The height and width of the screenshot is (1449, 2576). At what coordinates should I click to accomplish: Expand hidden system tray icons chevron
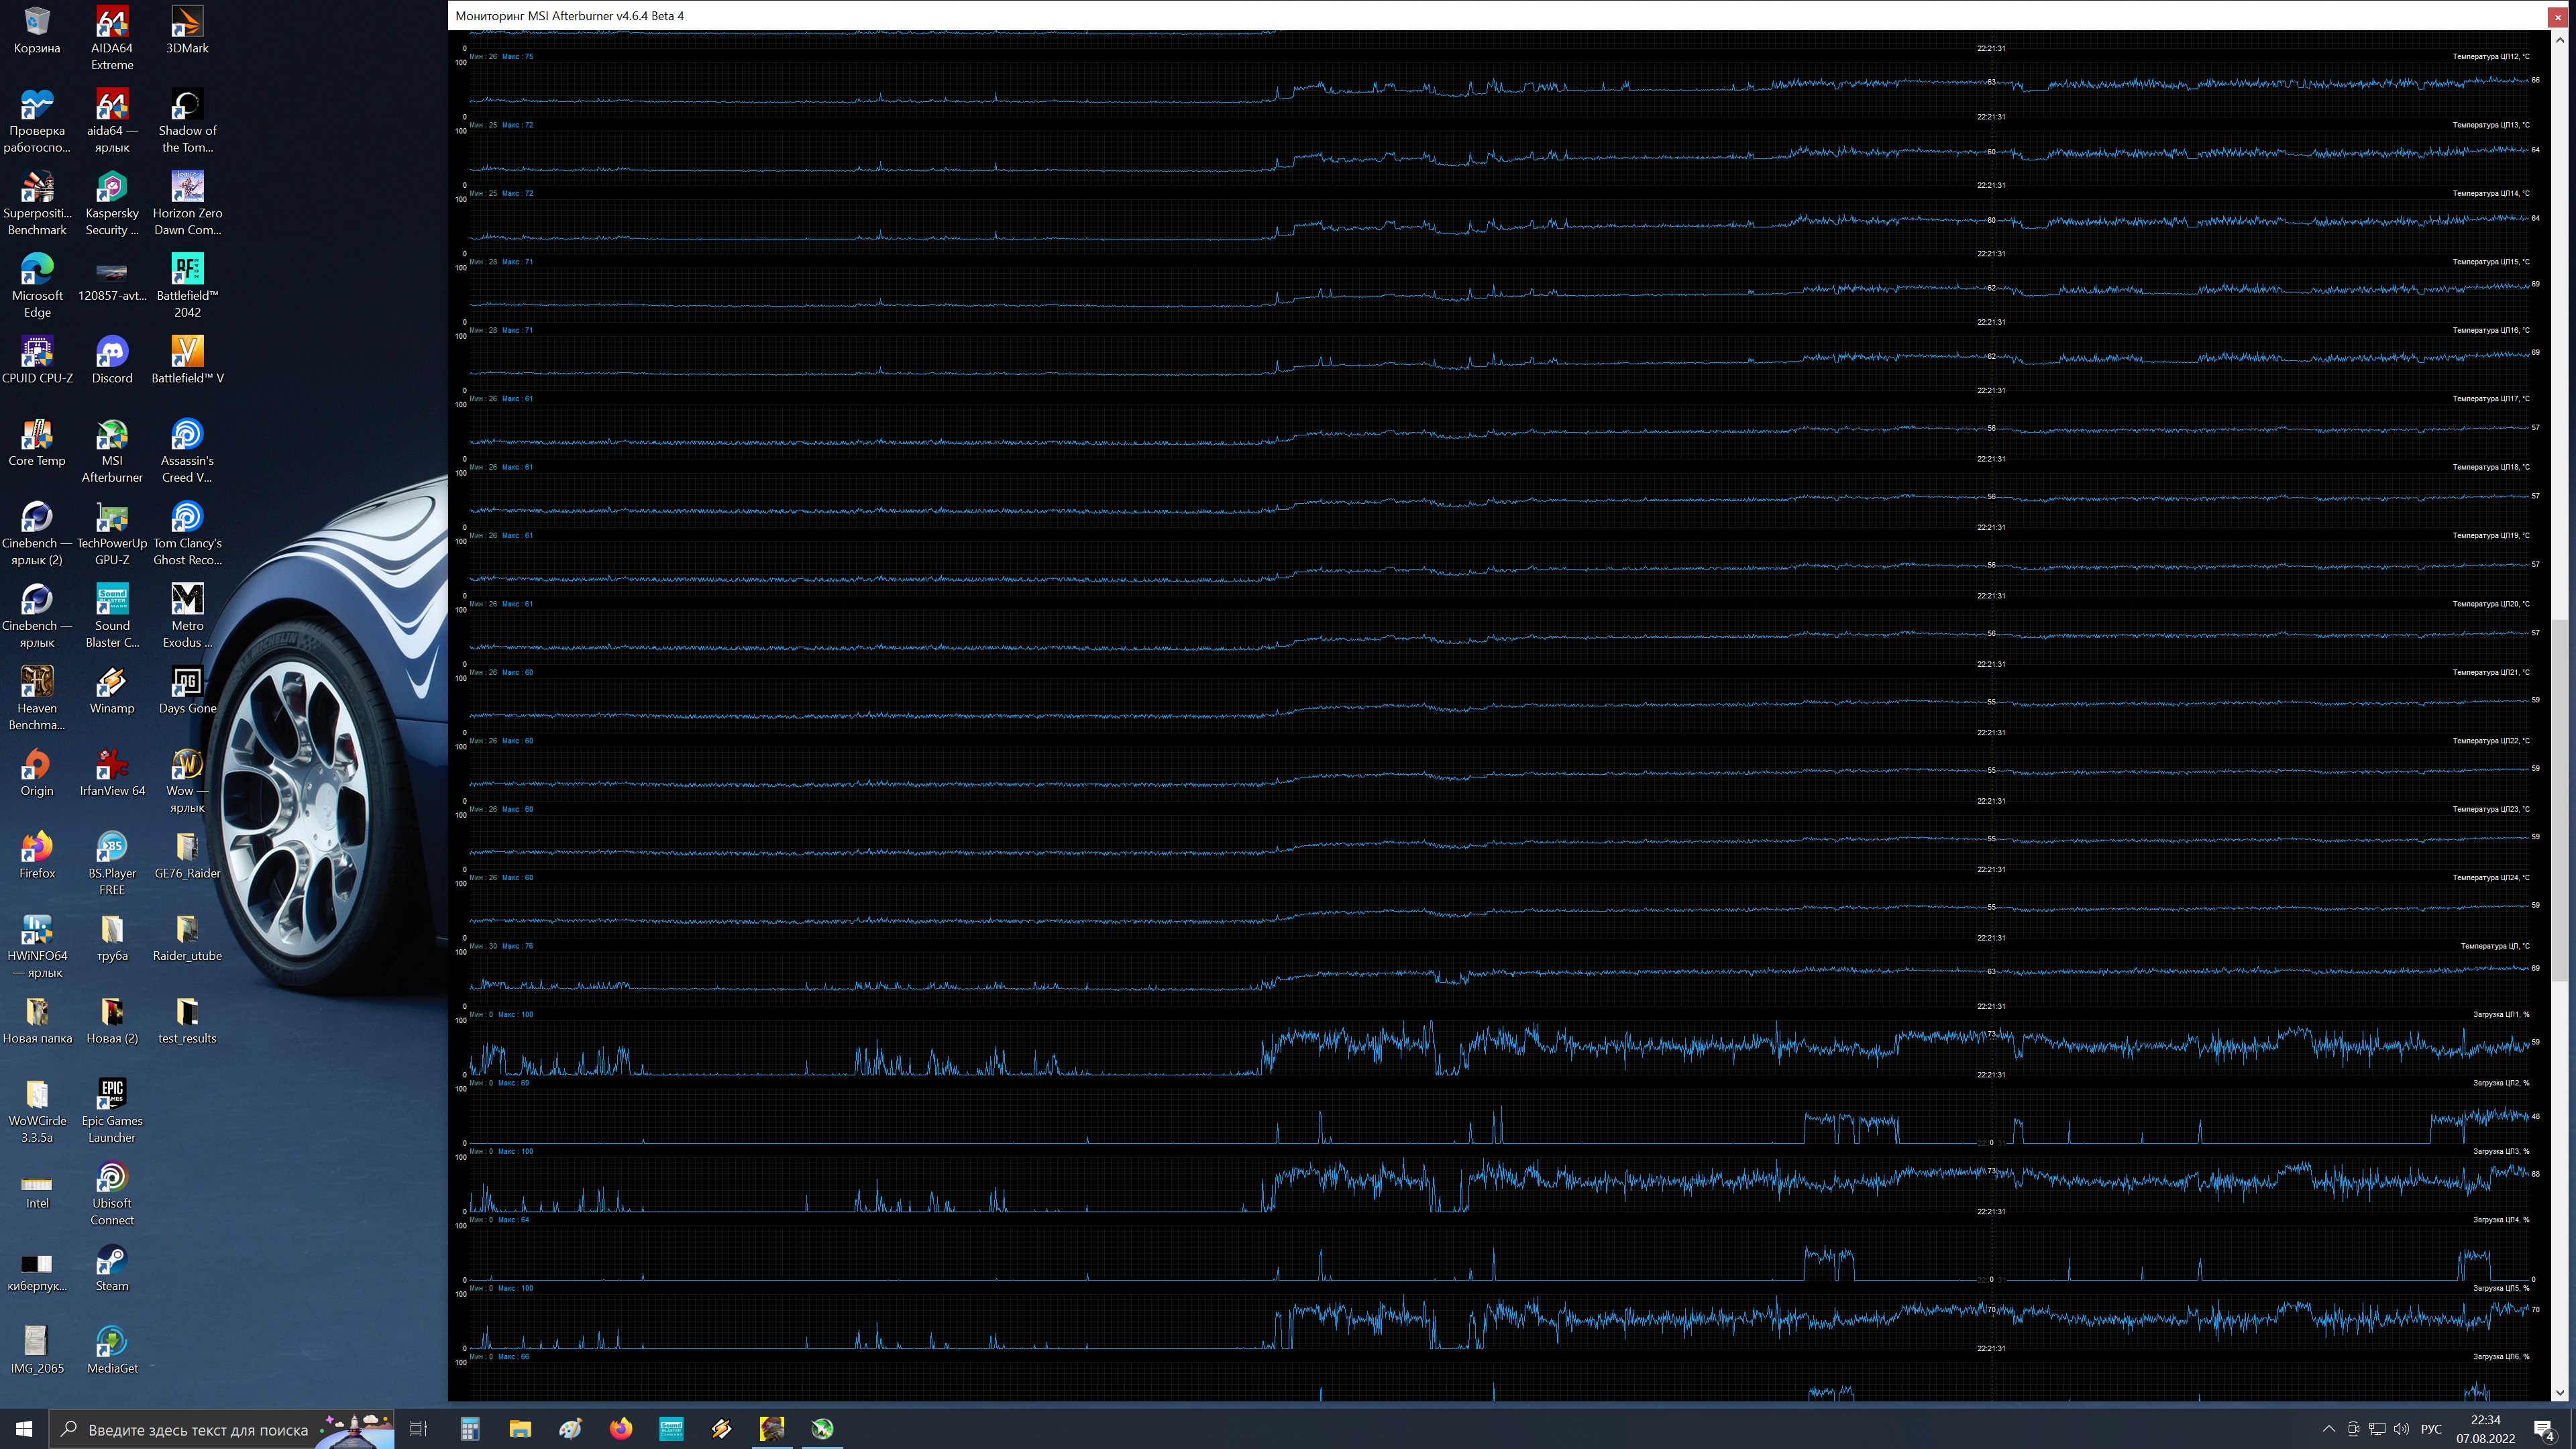(x=2329, y=1428)
